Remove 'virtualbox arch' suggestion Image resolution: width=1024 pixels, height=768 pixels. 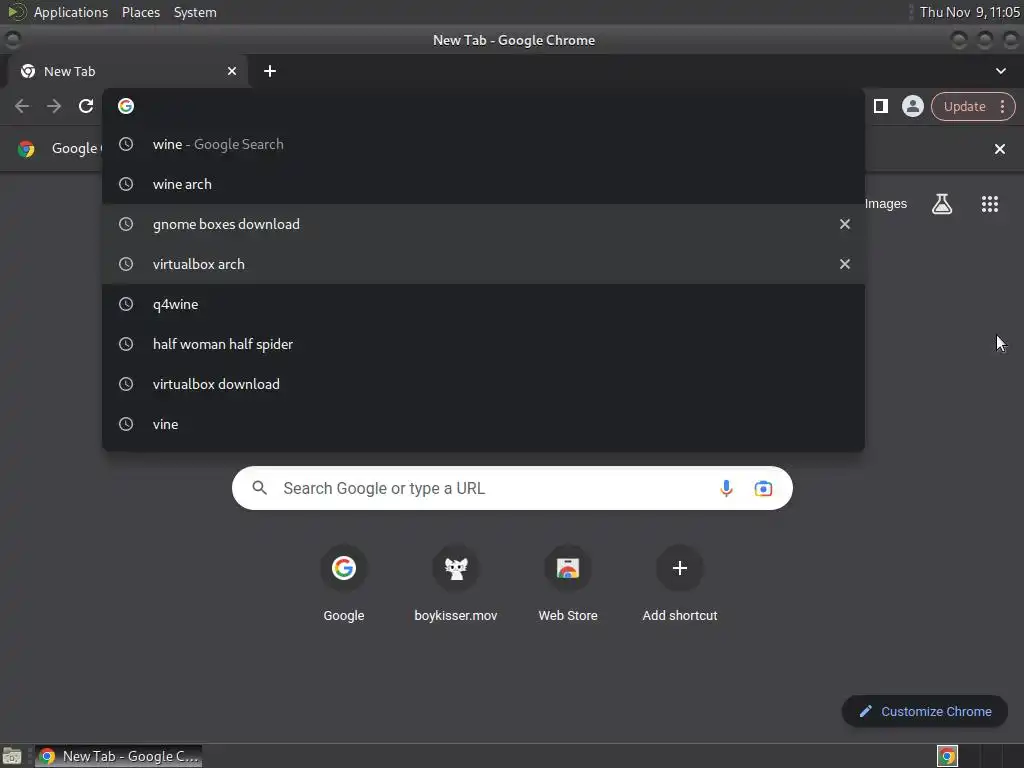pos(844,264)
